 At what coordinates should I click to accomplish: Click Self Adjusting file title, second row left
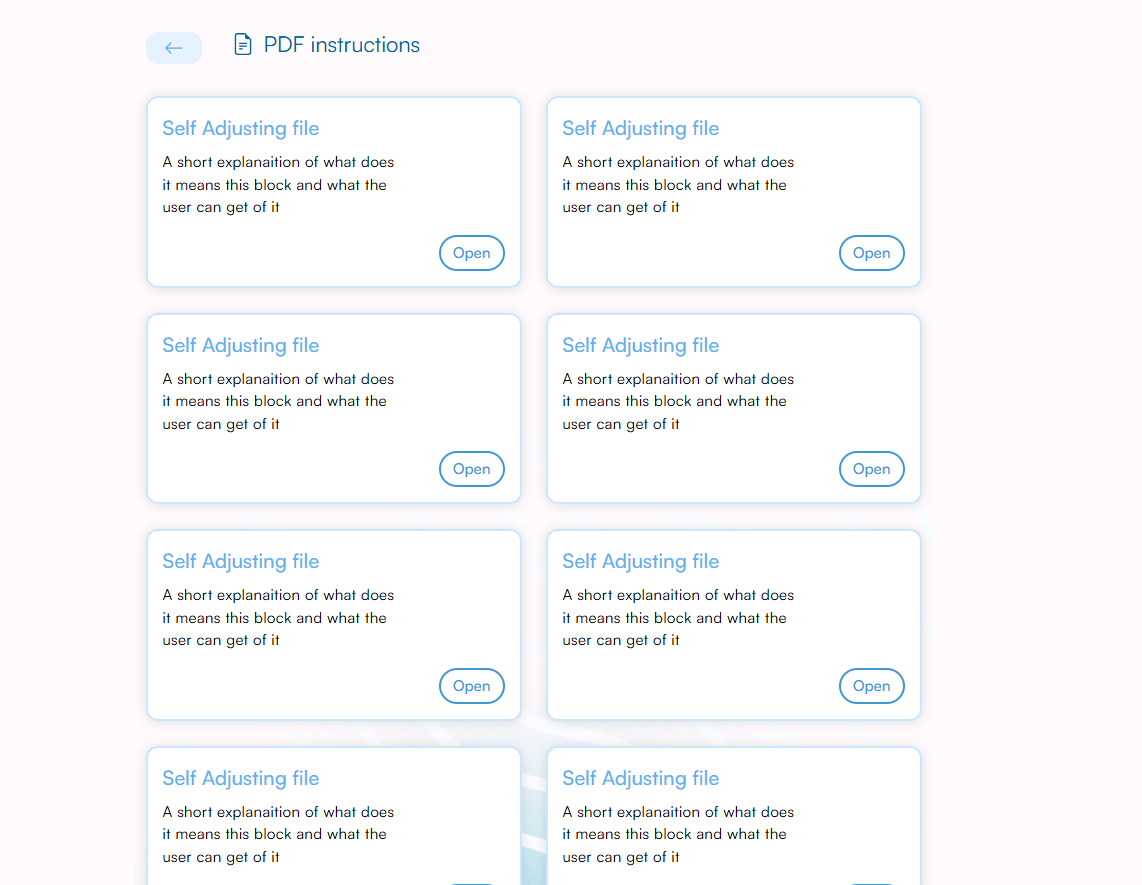240,345
